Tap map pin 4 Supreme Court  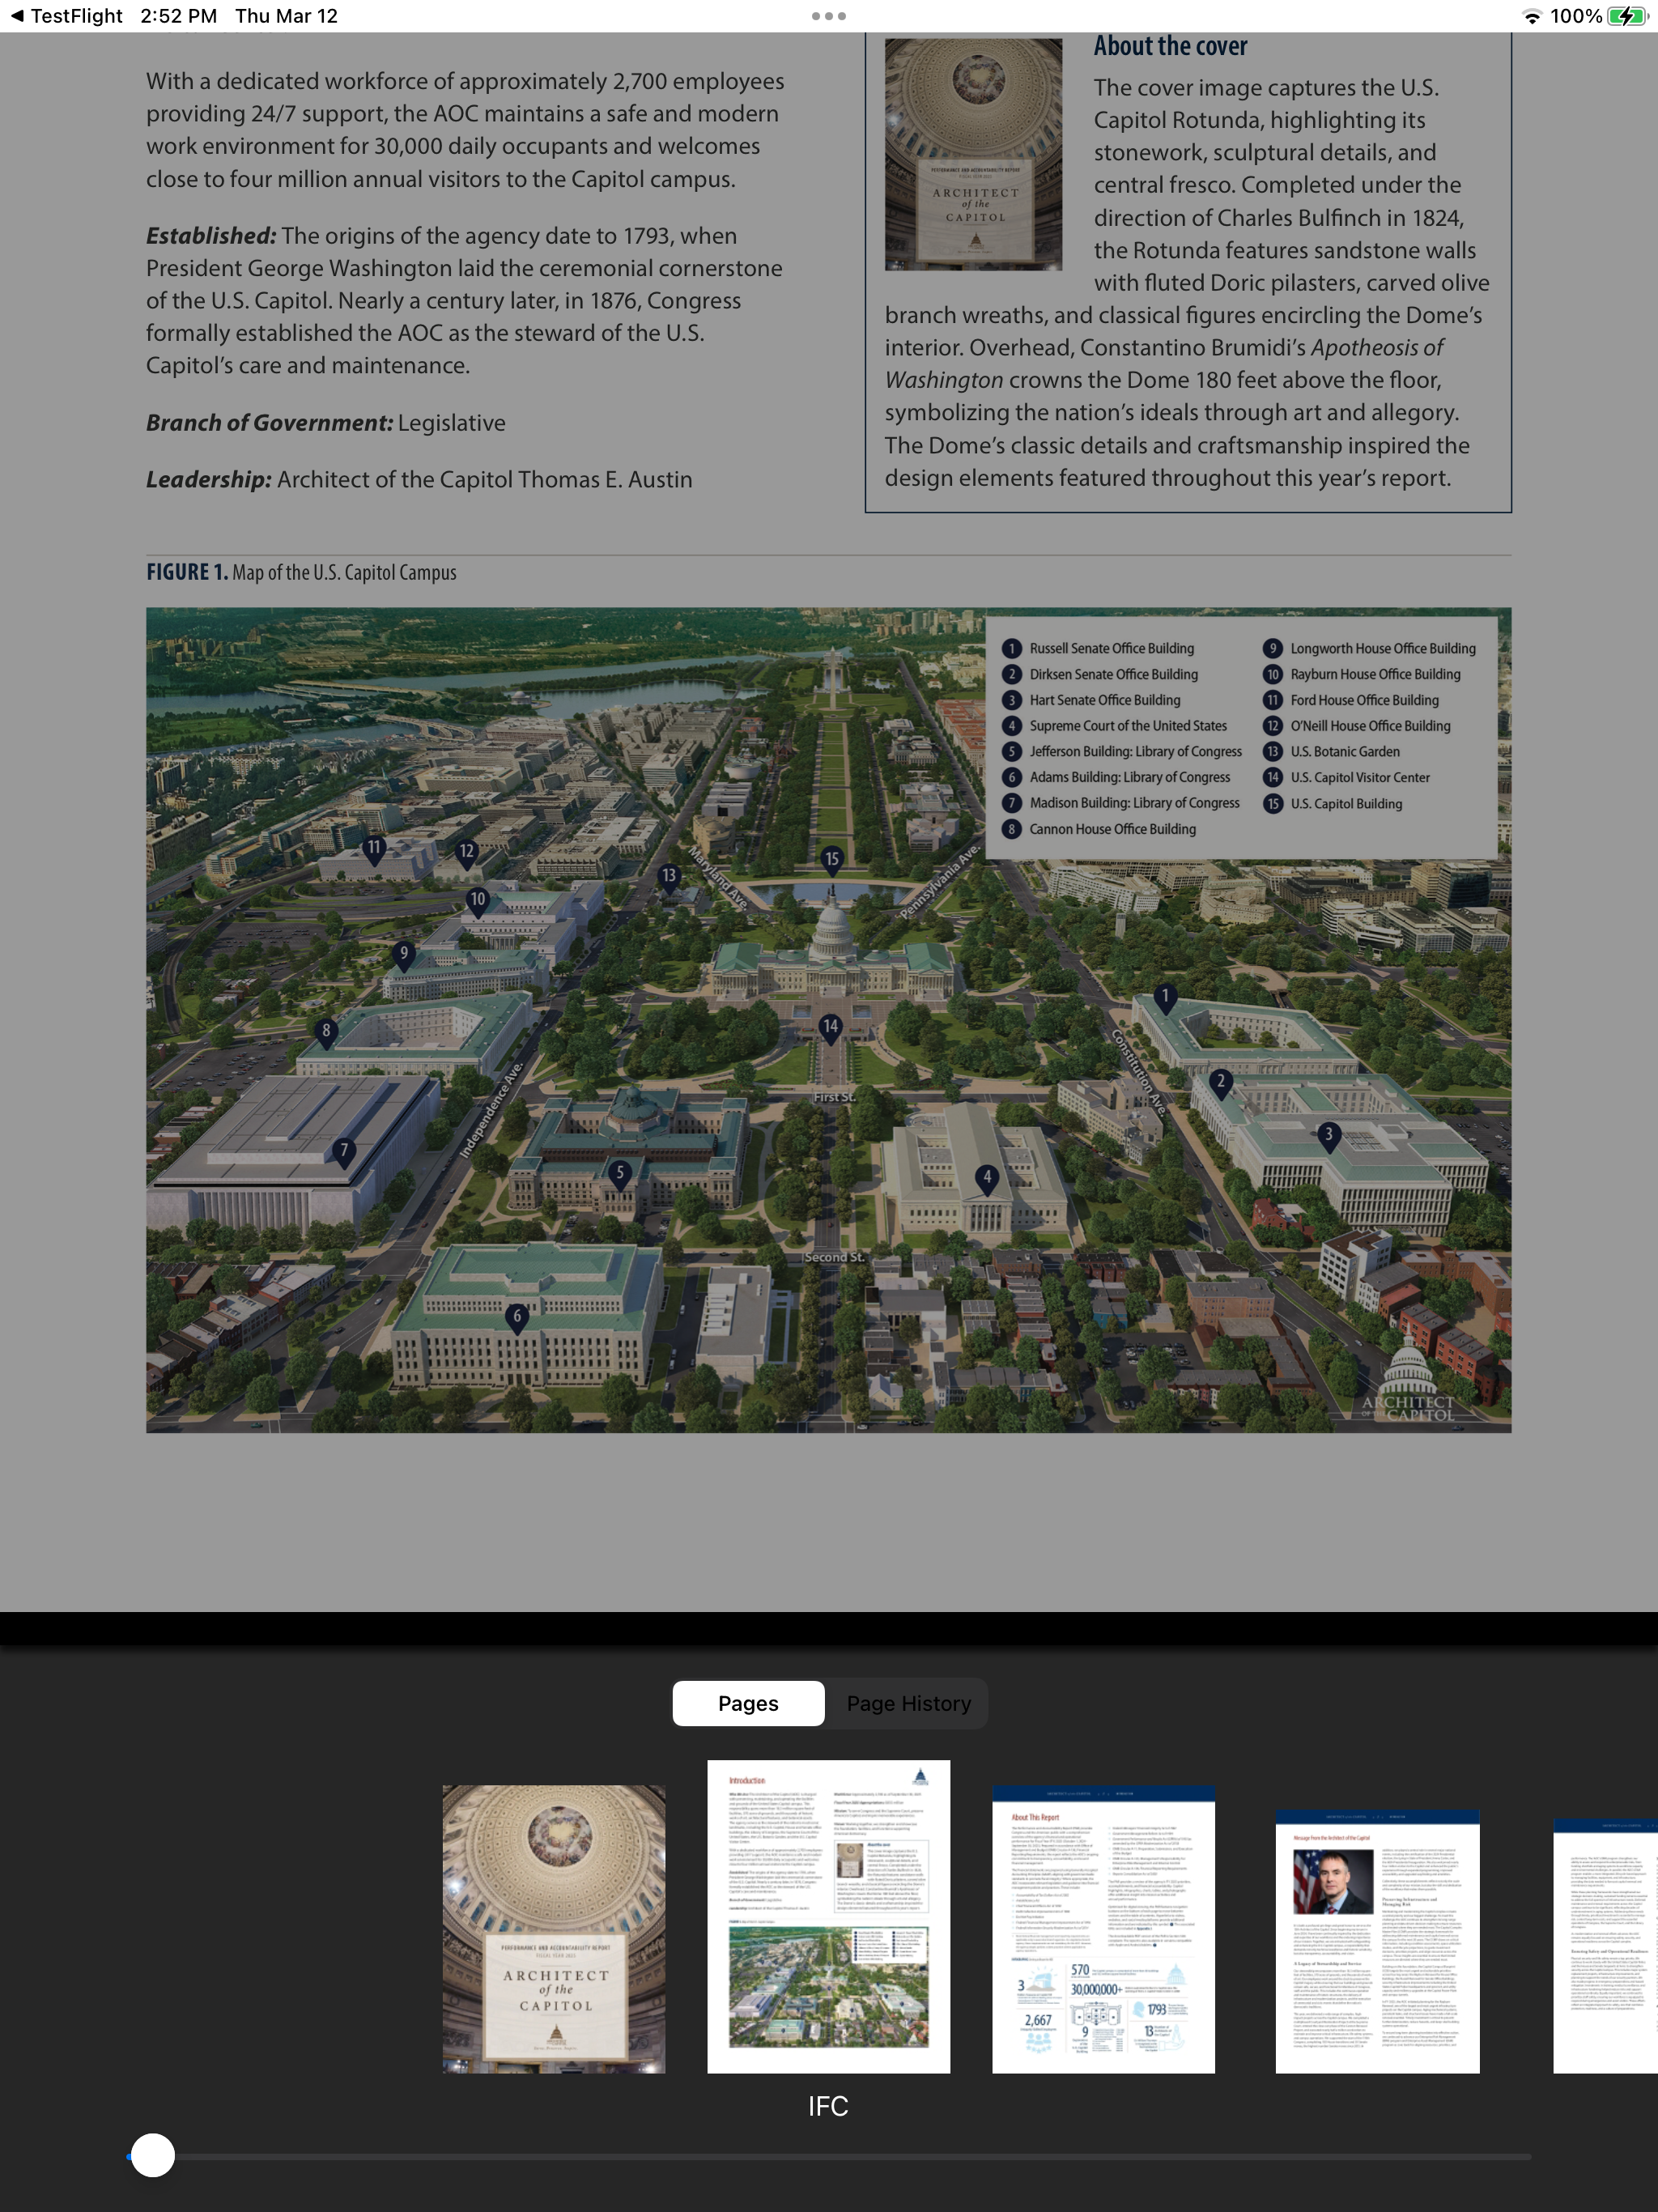(x=987, y=1179)
